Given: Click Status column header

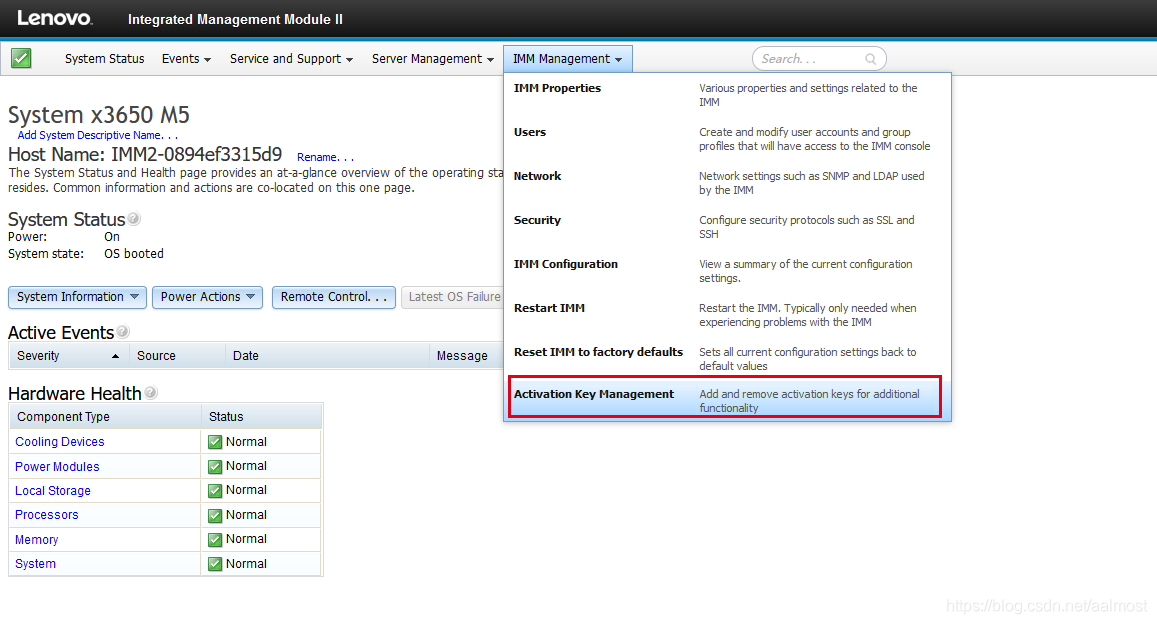Looking at the screenshot, I should tap(262, 417).
